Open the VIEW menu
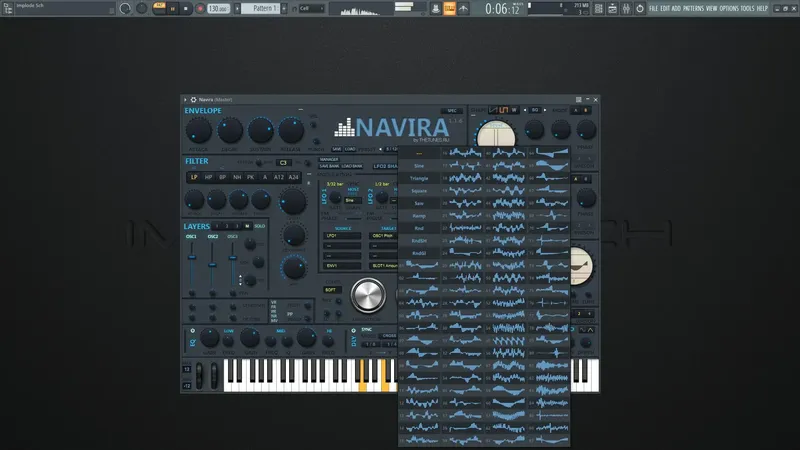 coord(711,9)
